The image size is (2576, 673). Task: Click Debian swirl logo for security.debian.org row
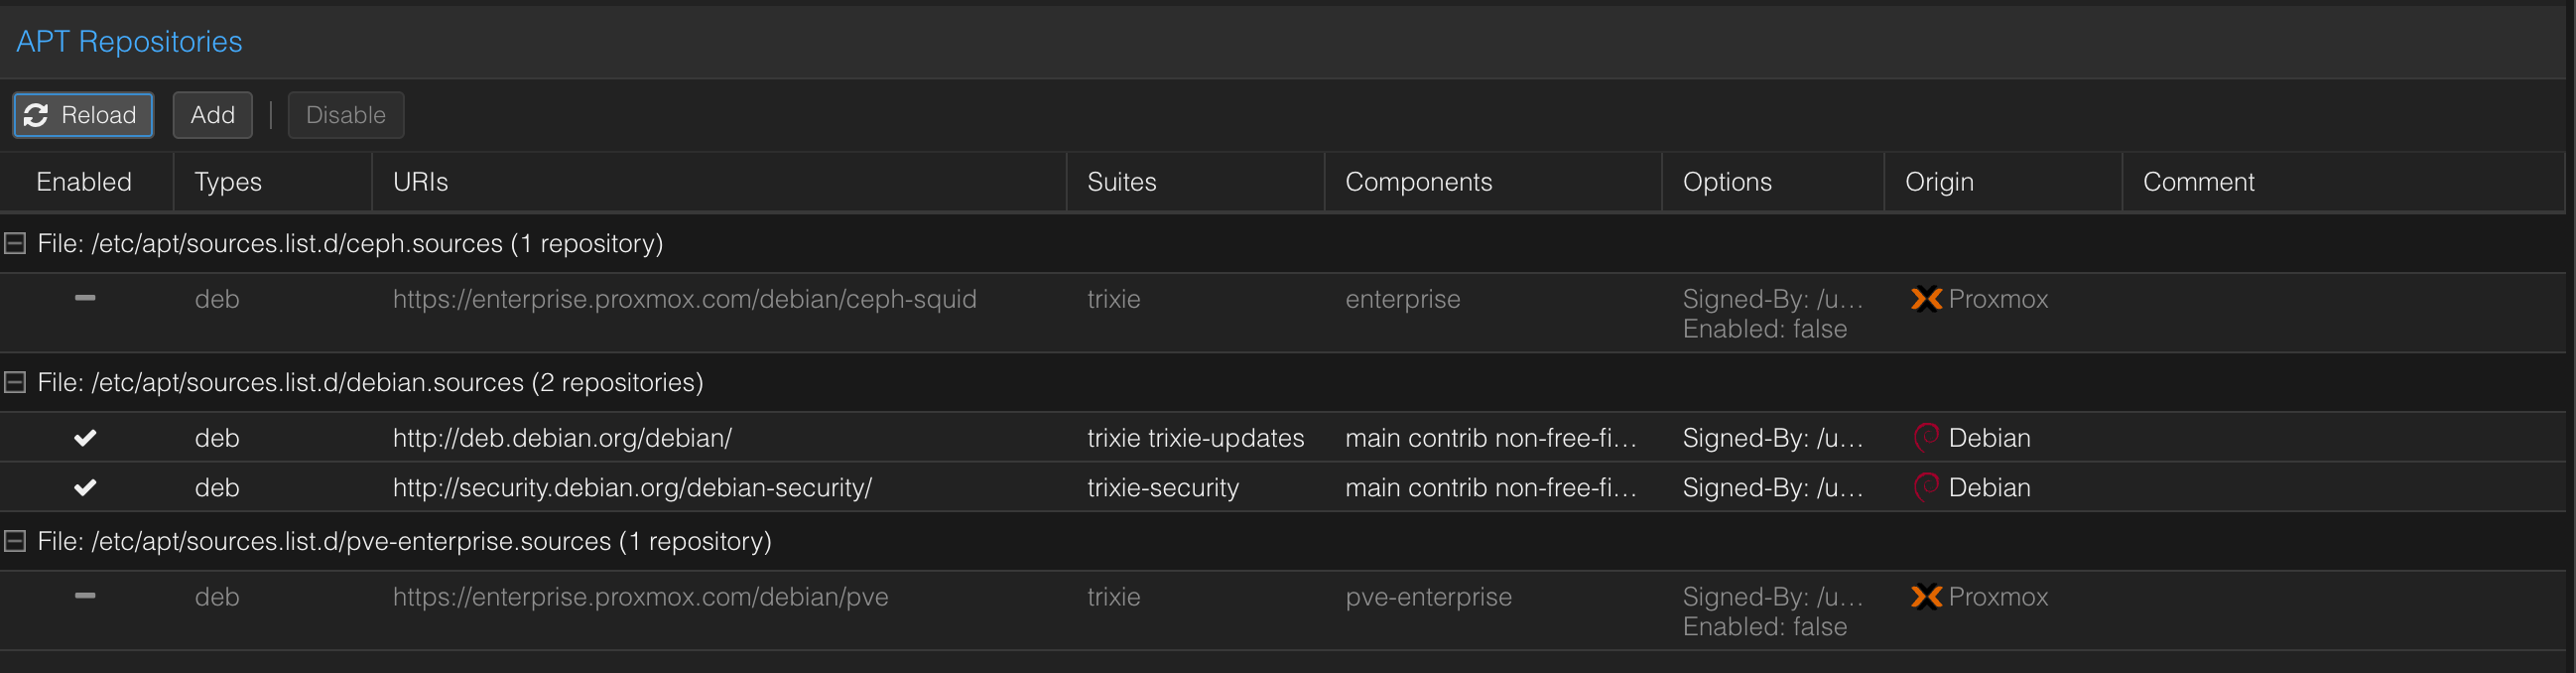(x=1925, y=488)
